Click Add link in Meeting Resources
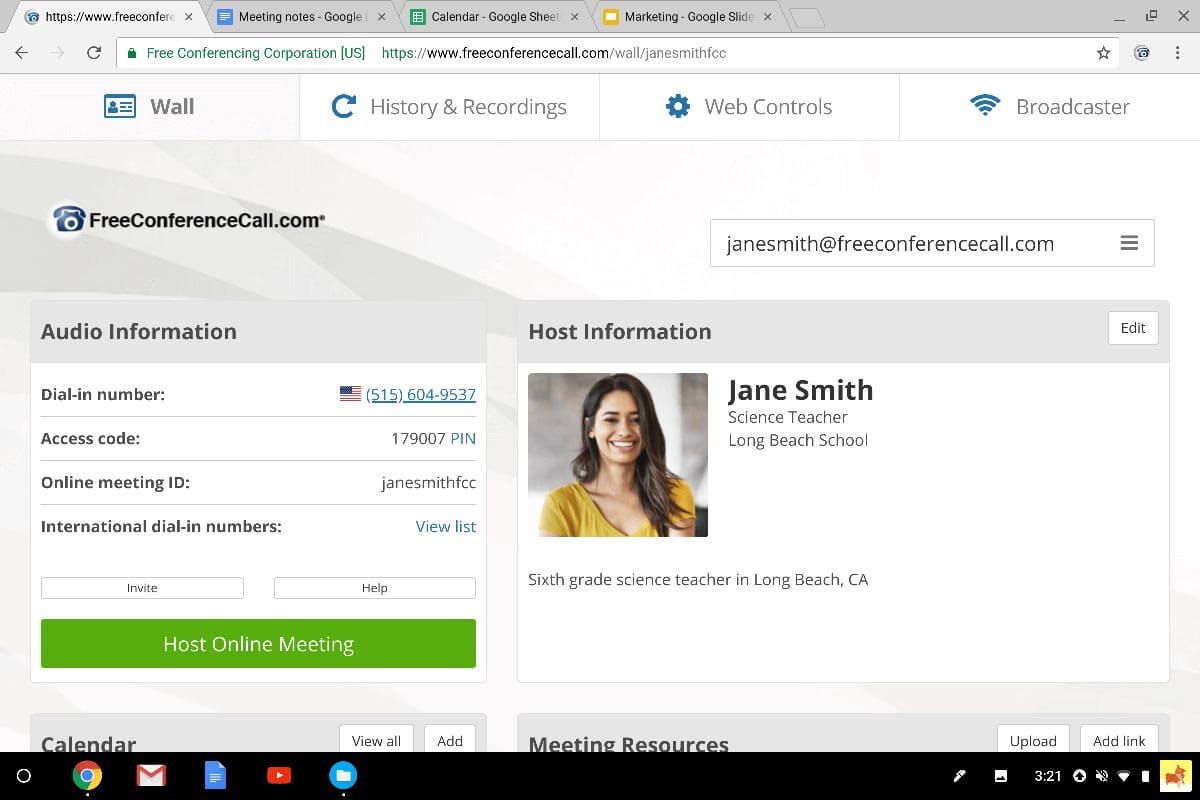This screenshot has width=1200, height=800. pyautogui.click(x=1119, y=740)
